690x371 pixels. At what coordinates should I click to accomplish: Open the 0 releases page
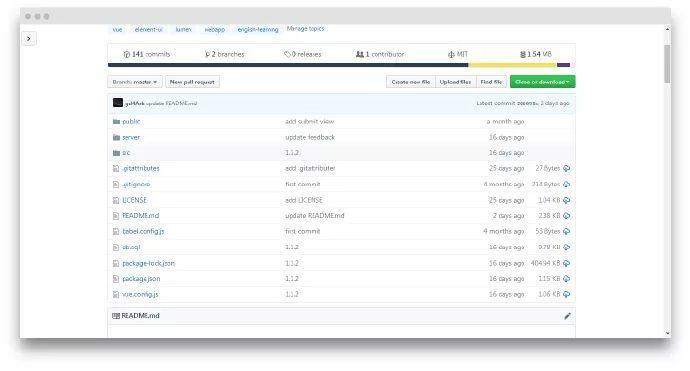pos(303,54)
